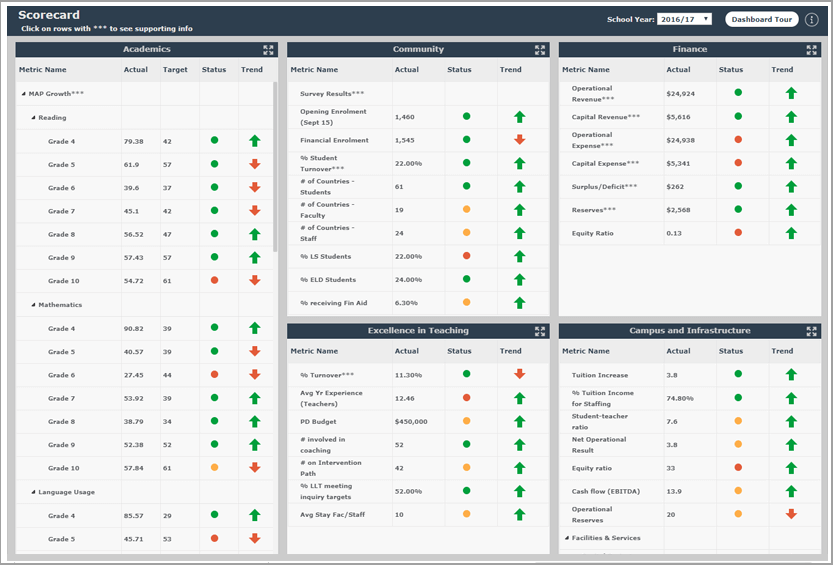Select the $450,000 PD Budget value
833x565 pixels.
[x=411, y=422]
